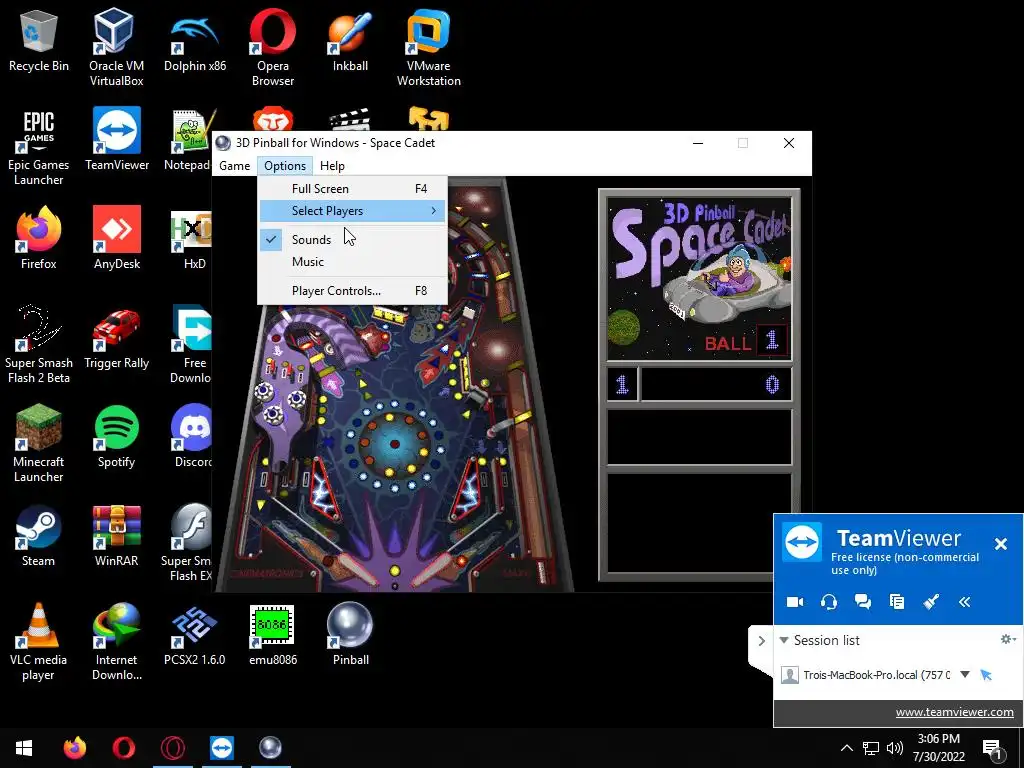This screenshot has width=1024, height=768.
Task: Select the emu8086 desktop icon
Action: point(273,635)
